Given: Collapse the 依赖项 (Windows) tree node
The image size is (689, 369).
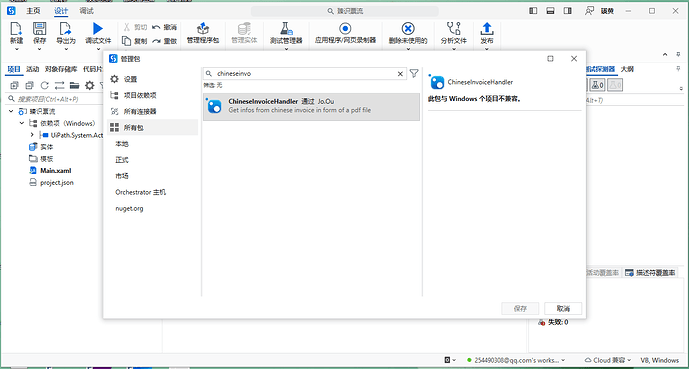Looking at the screenshot, I should point(22,123).
